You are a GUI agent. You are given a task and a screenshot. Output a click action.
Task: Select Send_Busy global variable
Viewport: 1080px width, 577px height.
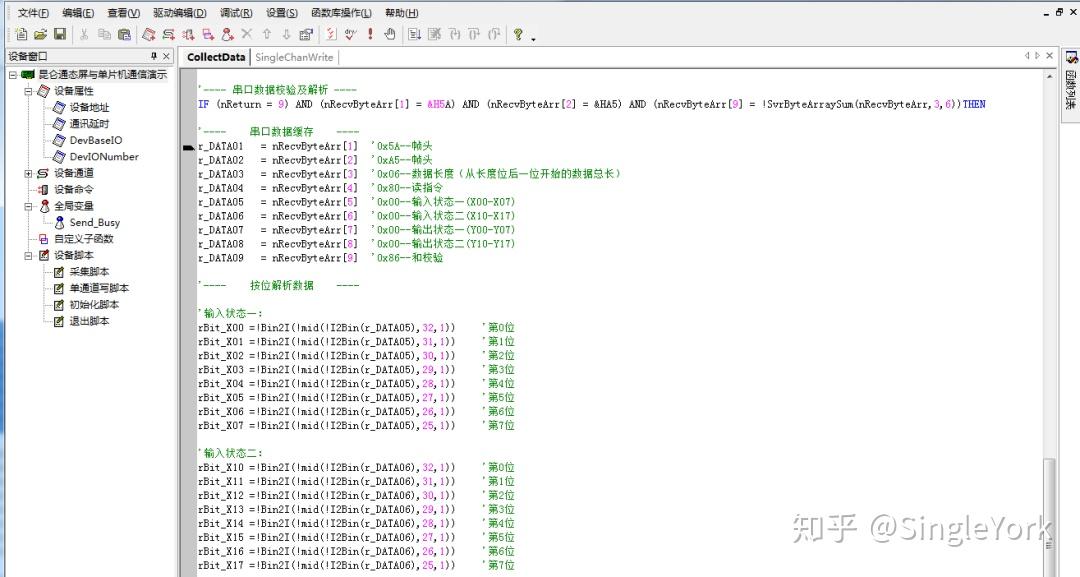(94, 222)
